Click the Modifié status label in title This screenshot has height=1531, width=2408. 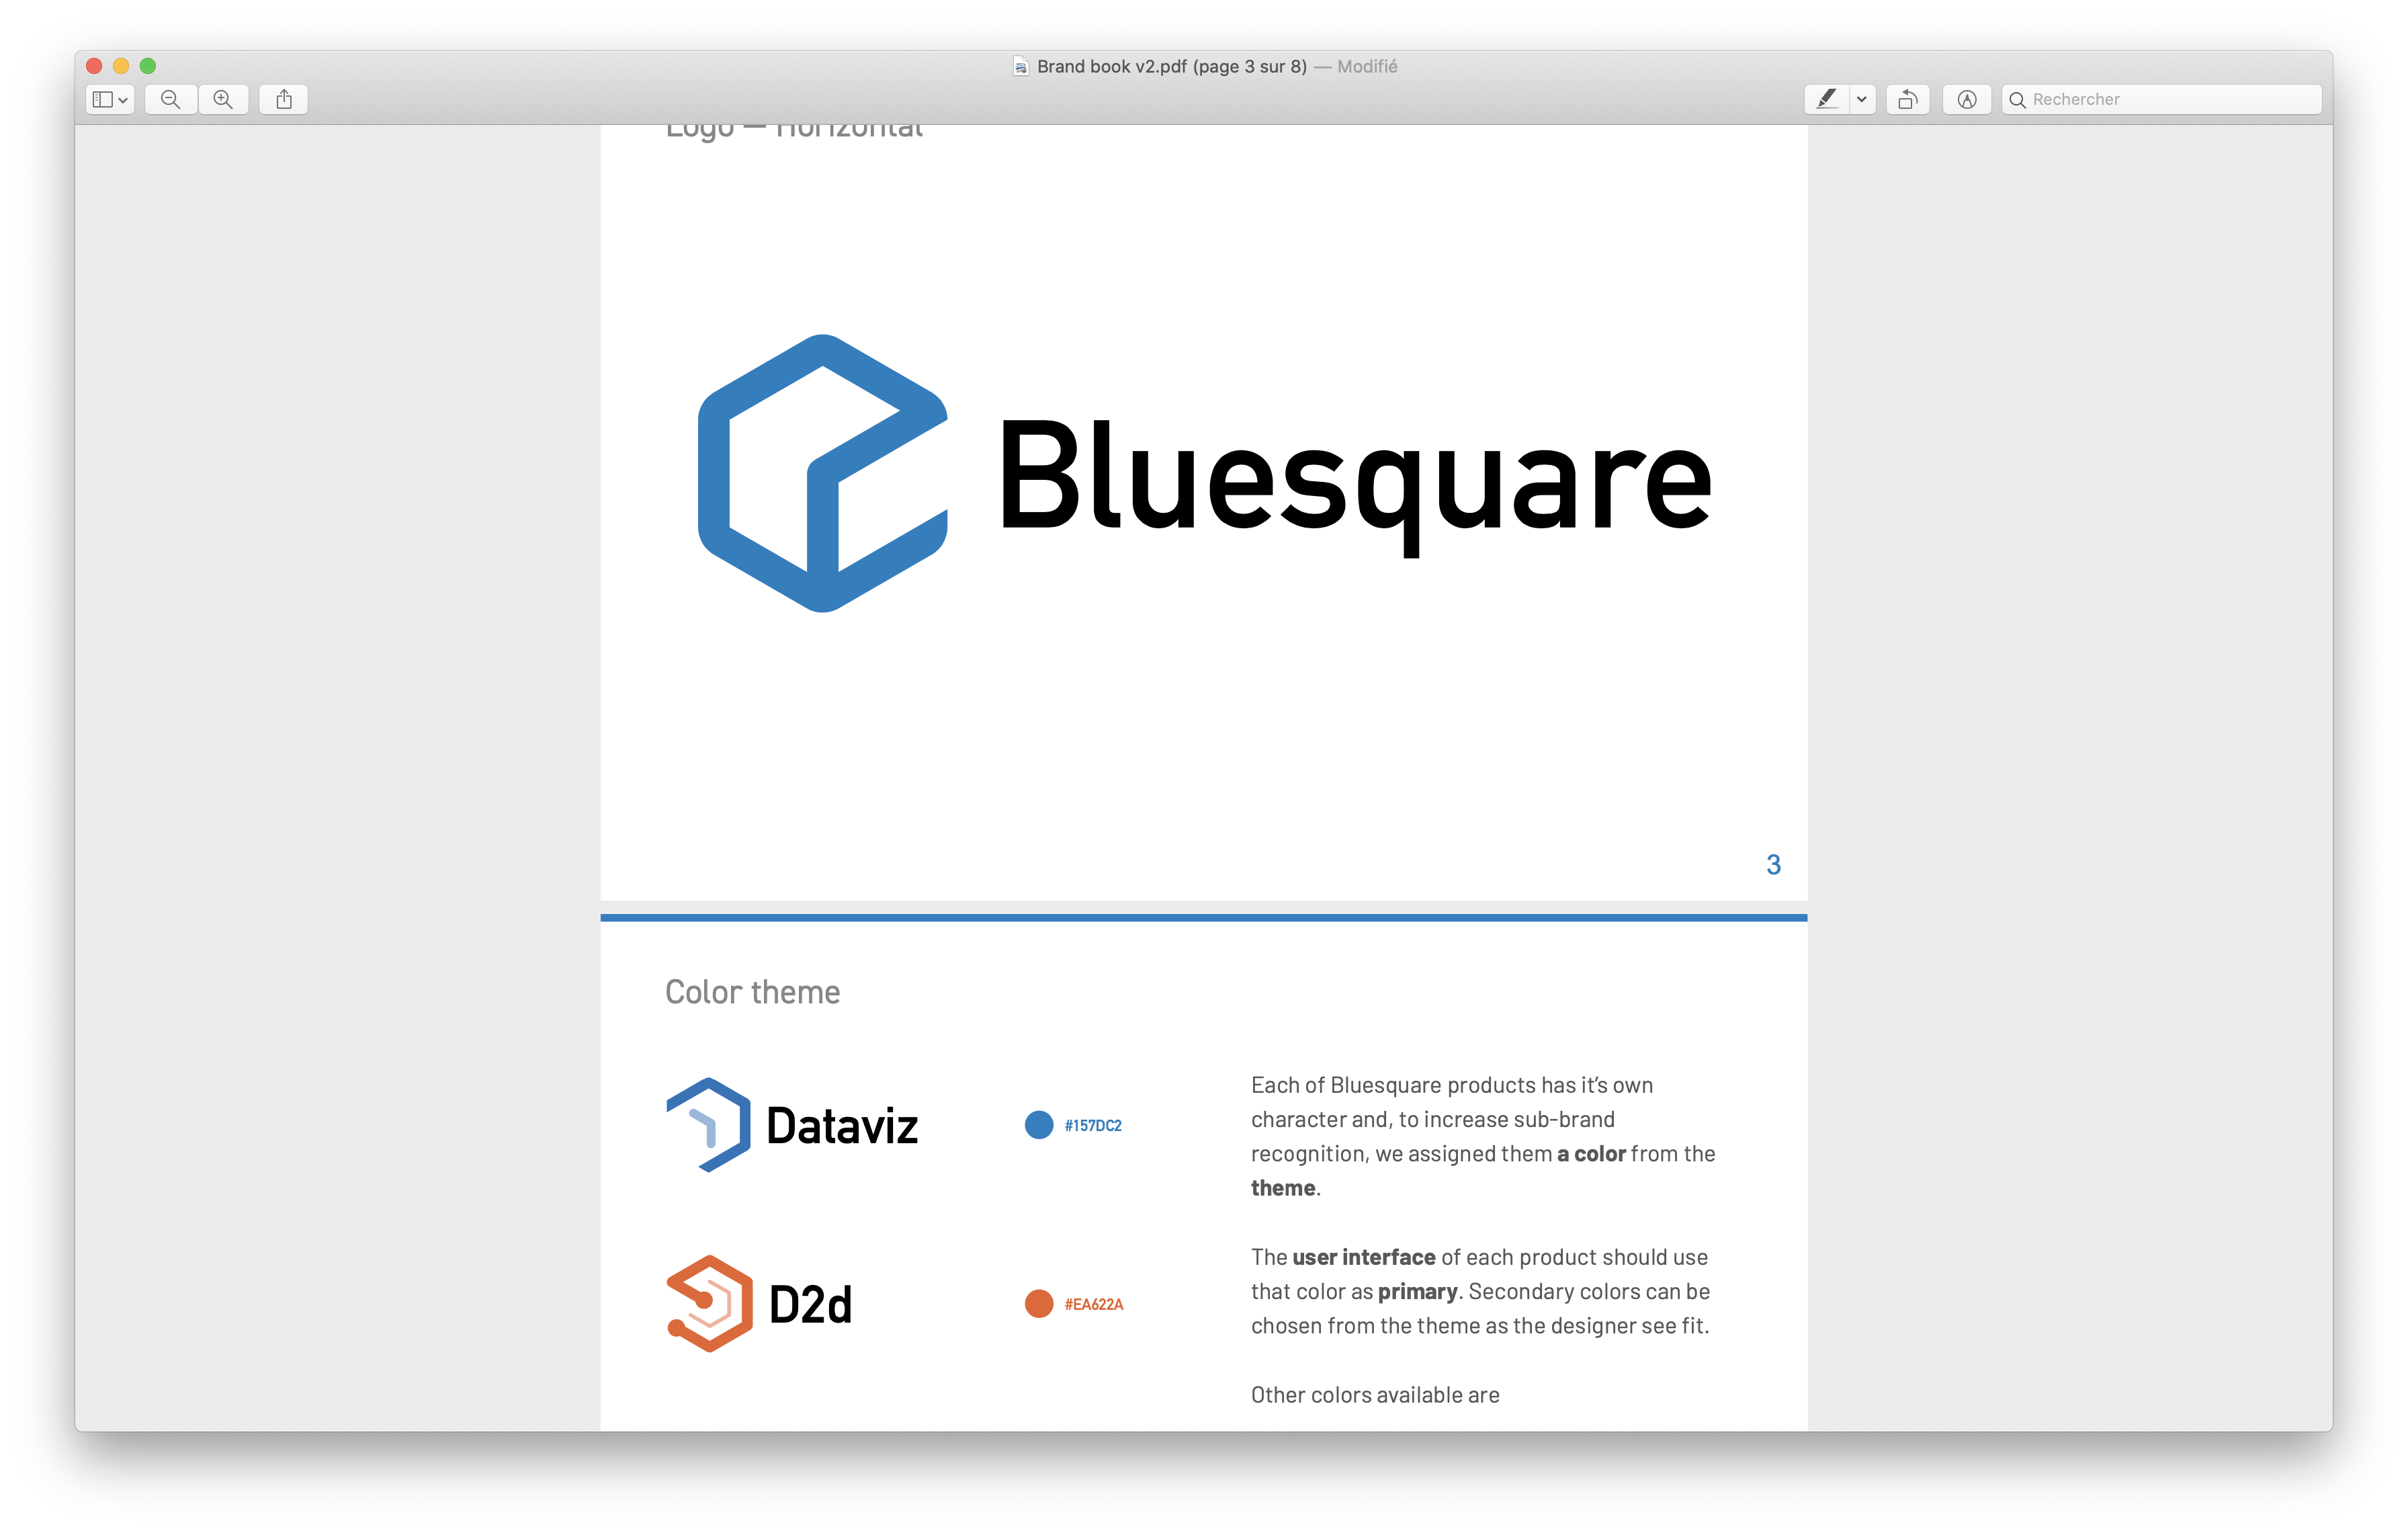coord(1367,66)
